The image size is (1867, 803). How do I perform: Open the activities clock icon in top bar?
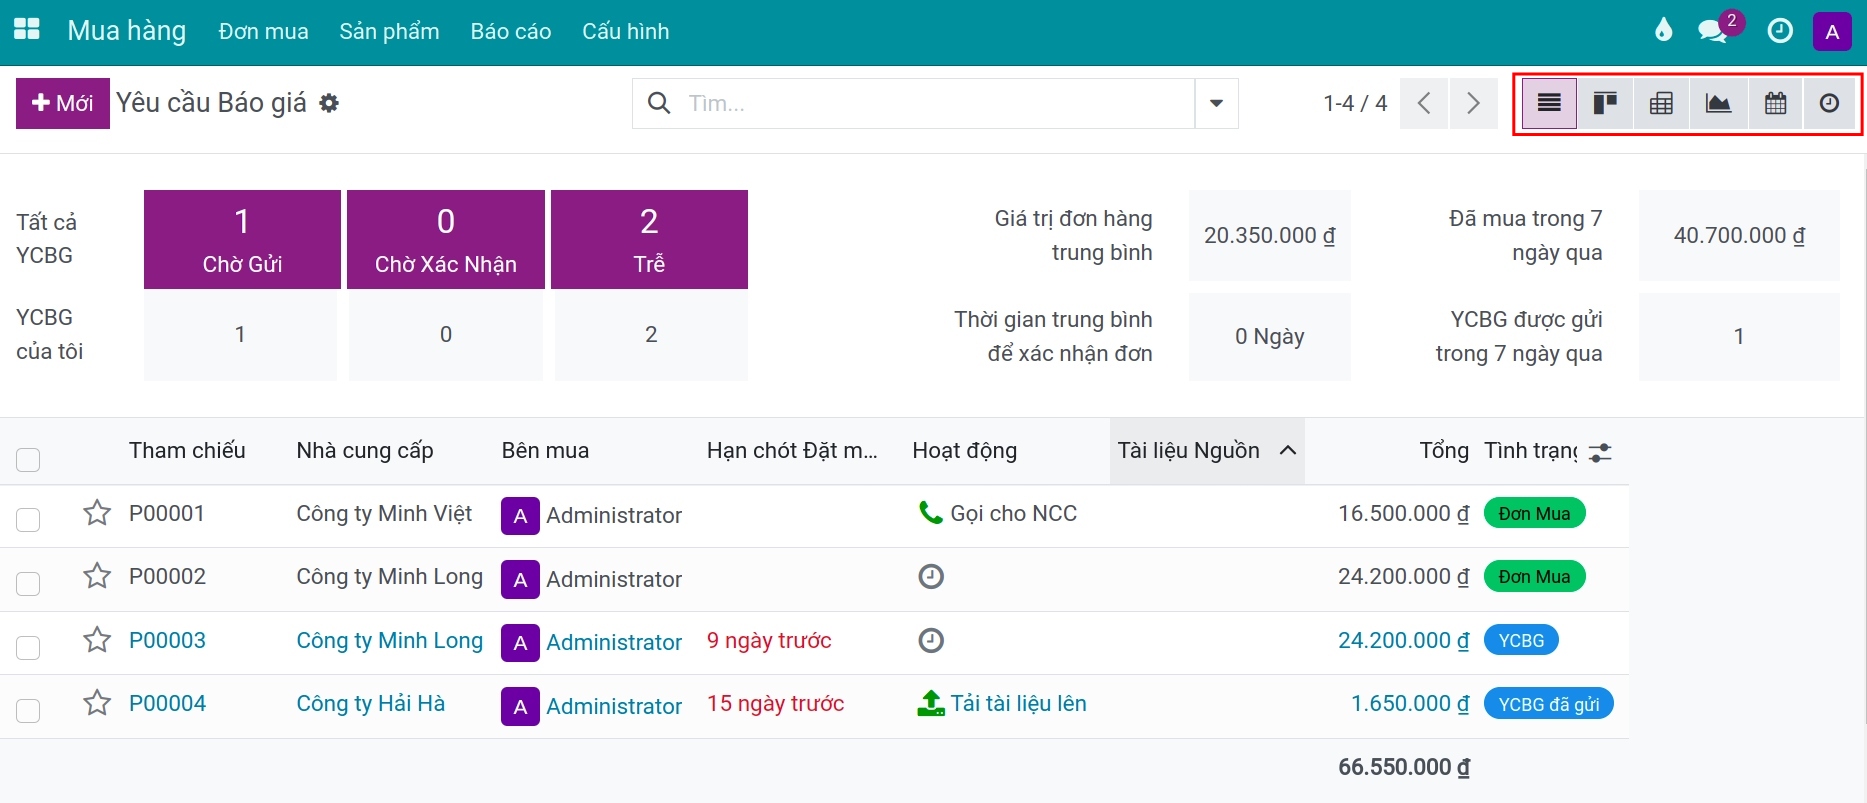[1780, 31]
